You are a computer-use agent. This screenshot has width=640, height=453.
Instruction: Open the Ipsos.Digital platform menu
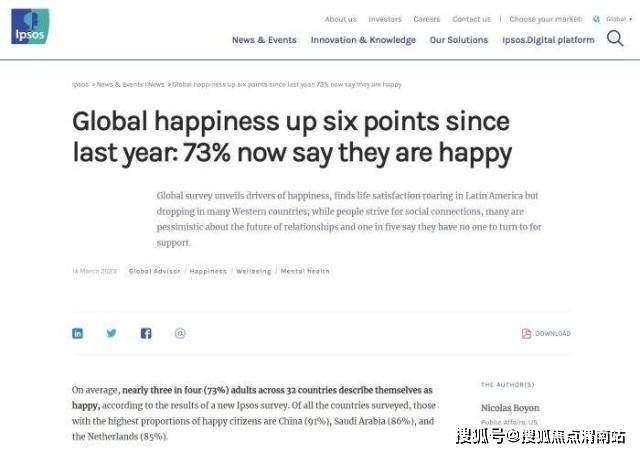(x=548, y=40)
